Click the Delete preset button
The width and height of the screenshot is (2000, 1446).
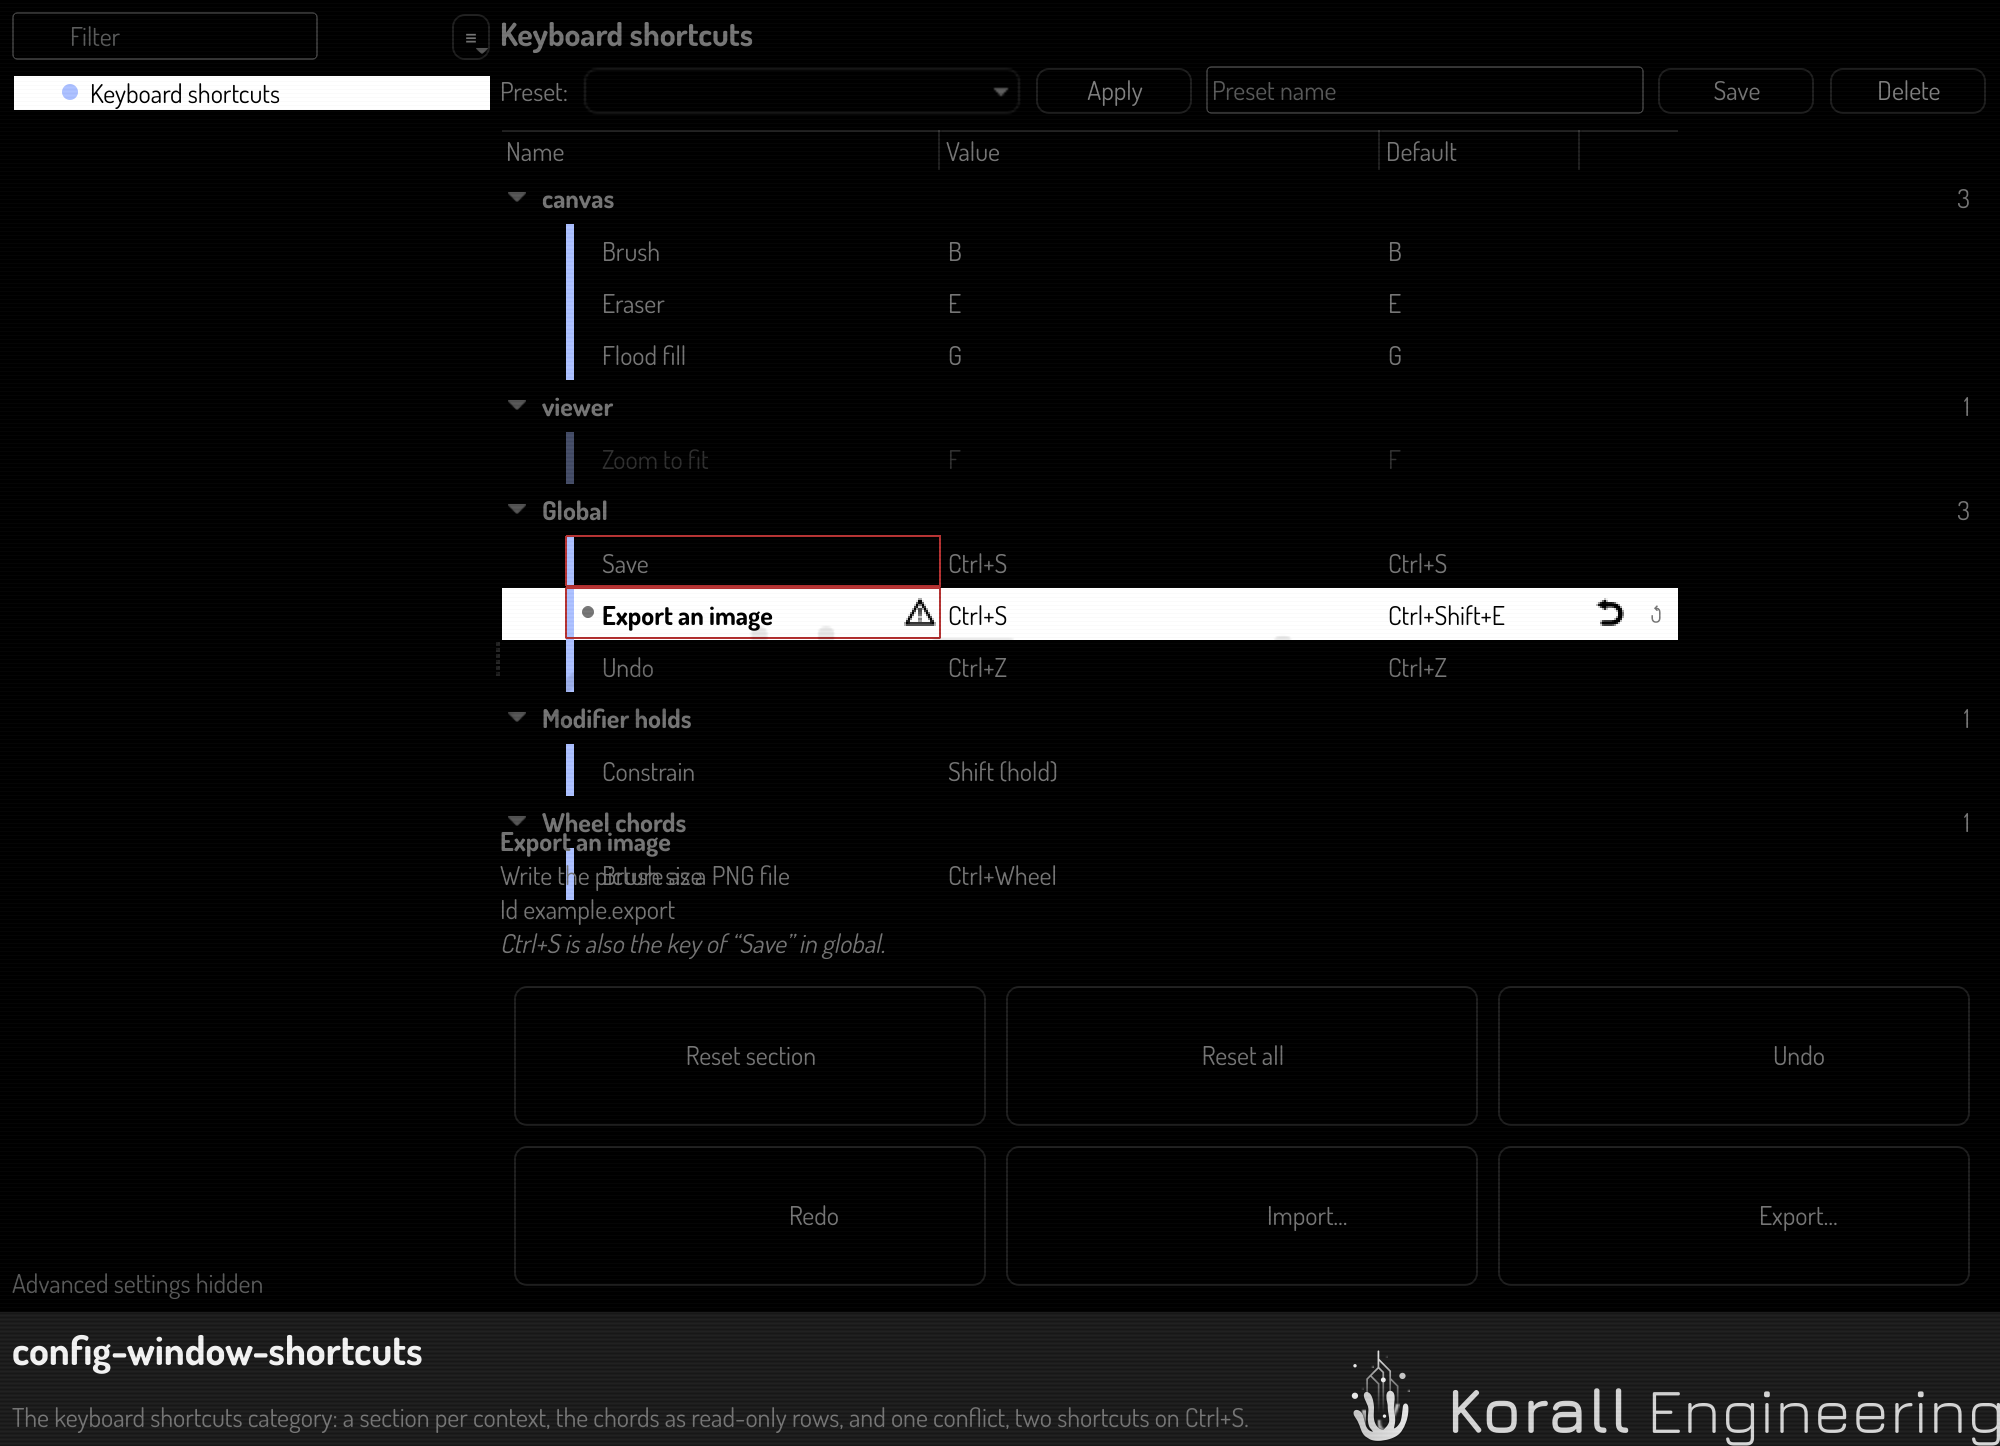tap(1908, 91)
